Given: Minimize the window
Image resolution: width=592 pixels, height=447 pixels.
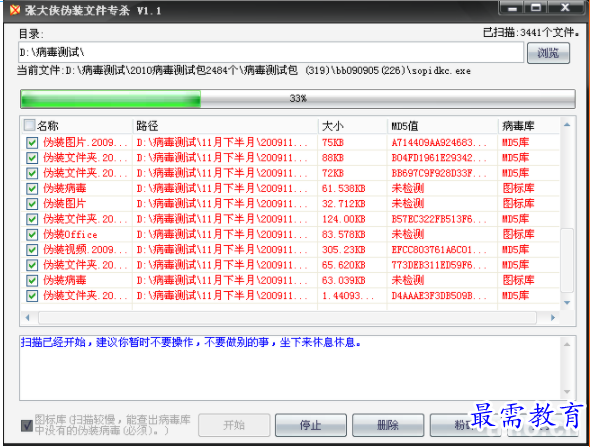Looking at the screenshot, I should click(512, 8).
